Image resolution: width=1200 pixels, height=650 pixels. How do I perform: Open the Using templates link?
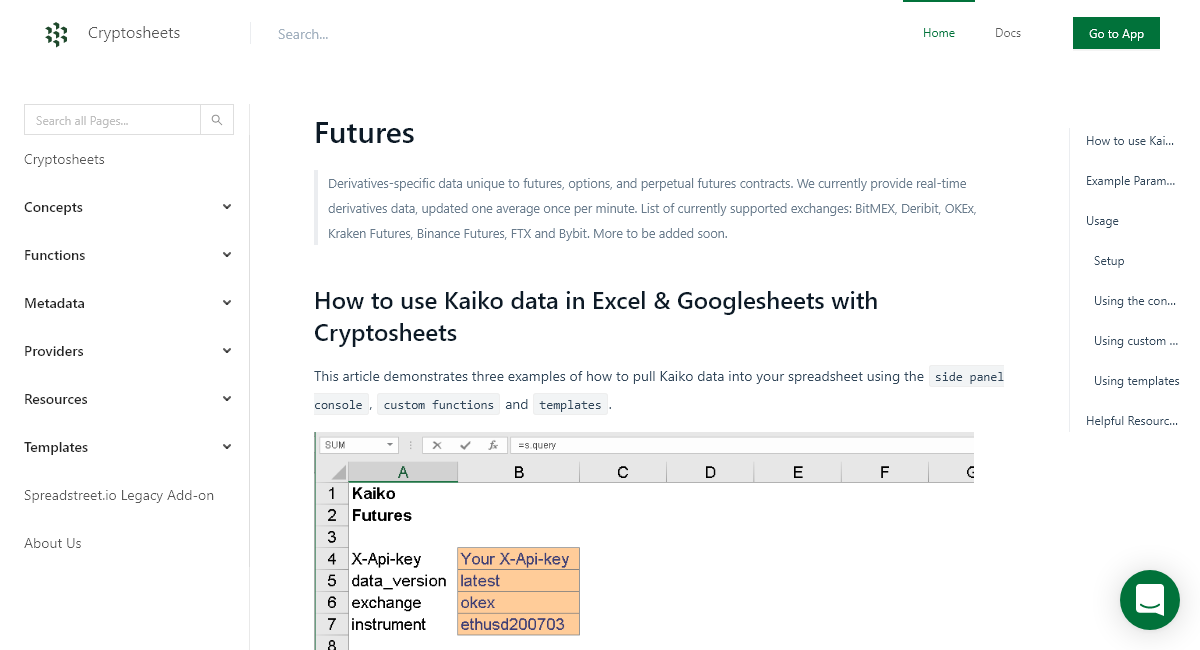tap(1137, 381)
